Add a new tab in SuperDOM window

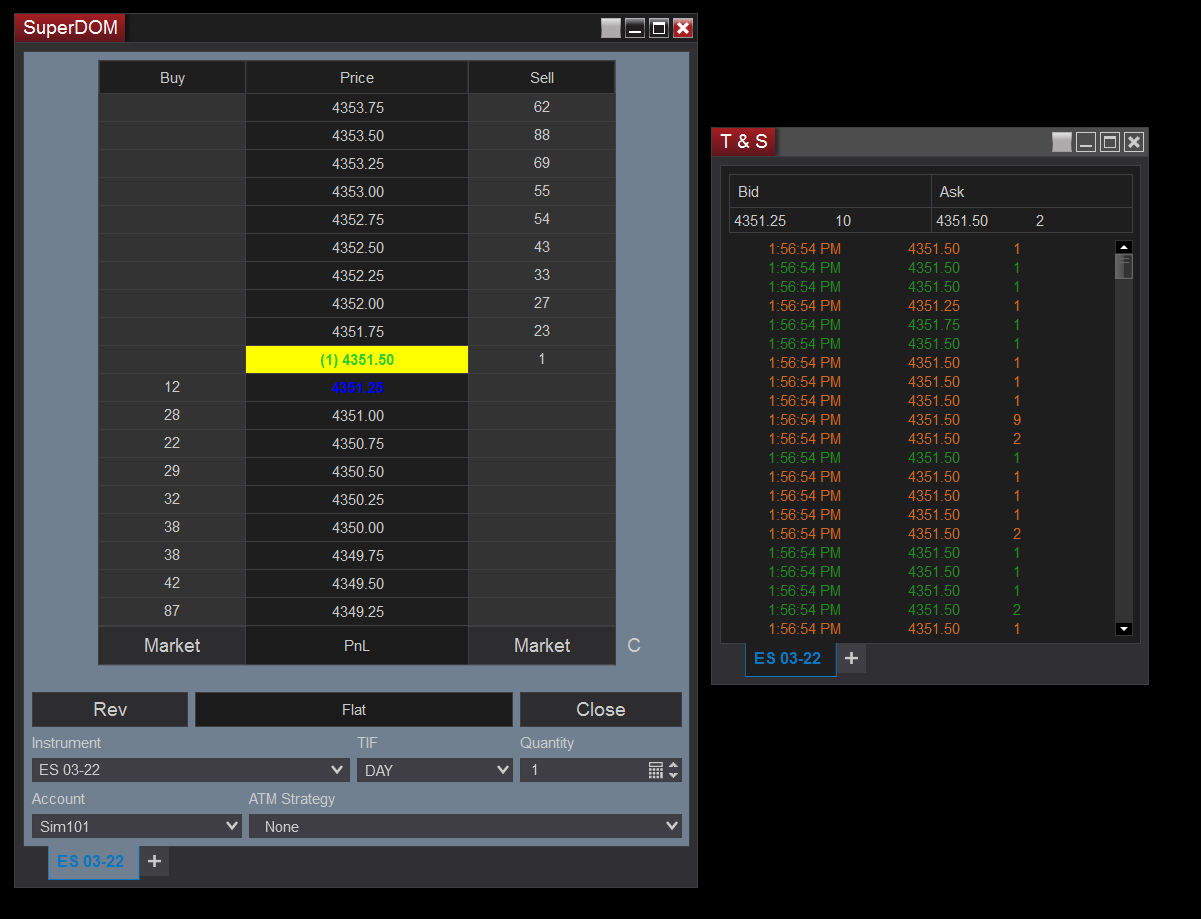[154, 861]
